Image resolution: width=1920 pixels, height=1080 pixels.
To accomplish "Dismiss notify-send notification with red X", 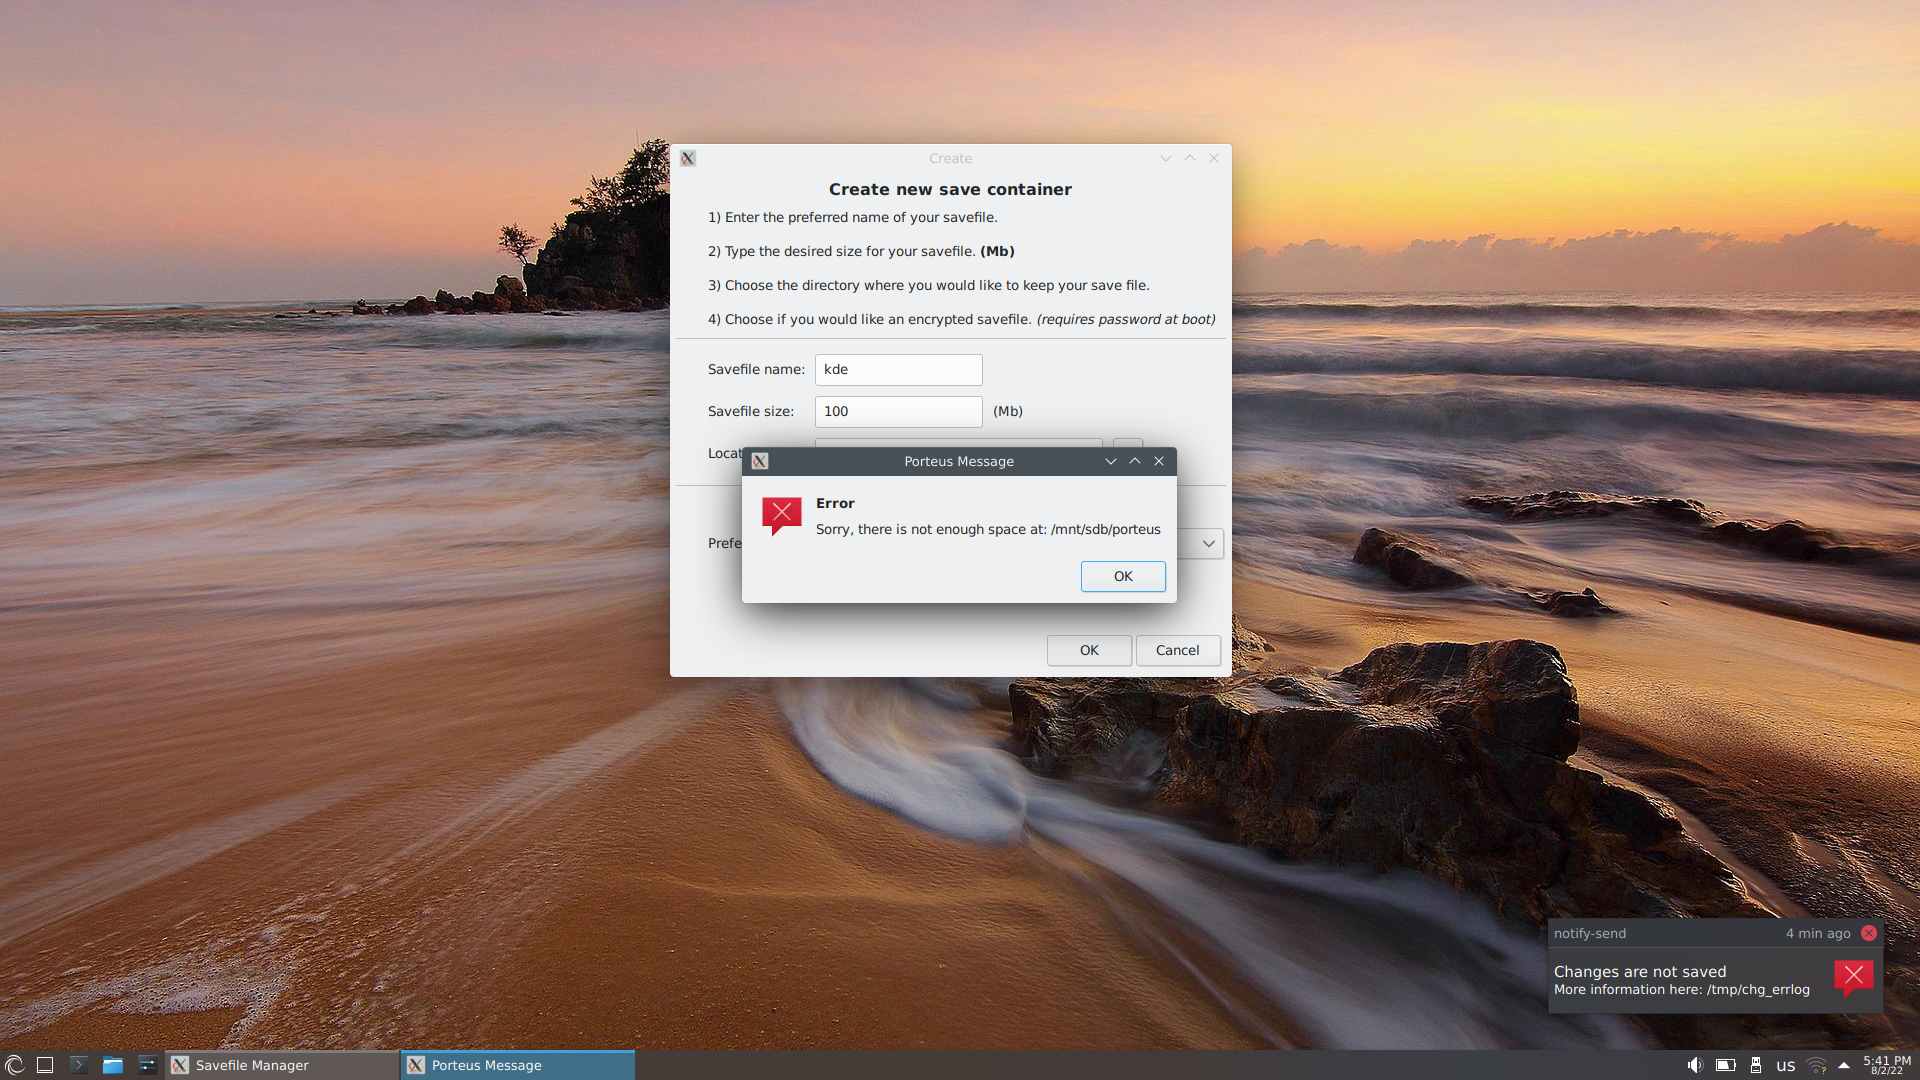I will (1869, 933).
